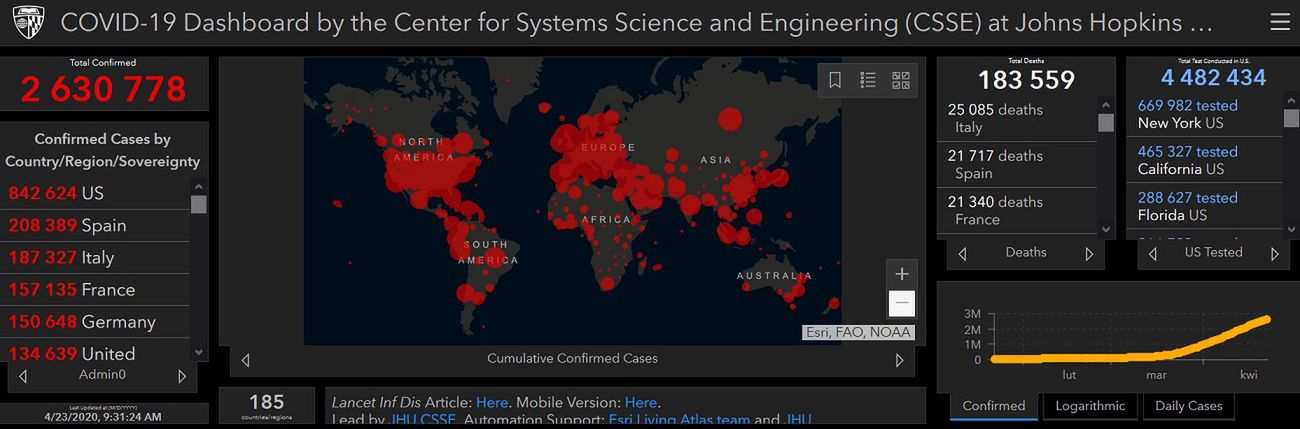1300x429 pixels.
Task: Go to previous map view, left arrow
Action: click(x=246, y=360)
